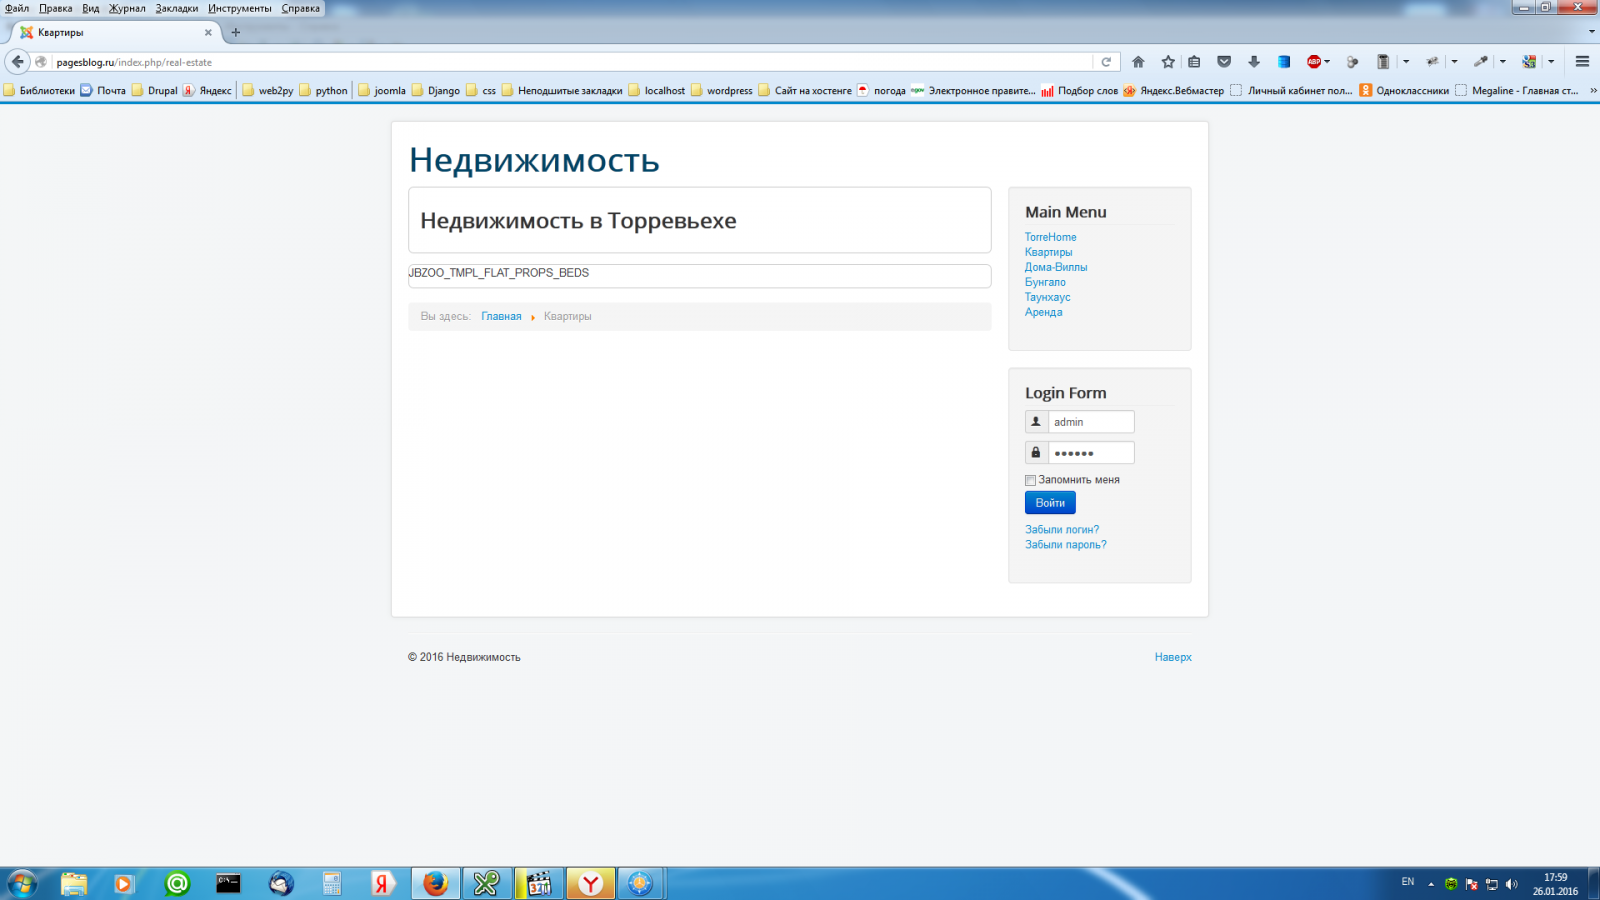The width and height of the screenshot is (1600, 900).
Task: Click the back navigation arrow
Action: pos(17,62)
